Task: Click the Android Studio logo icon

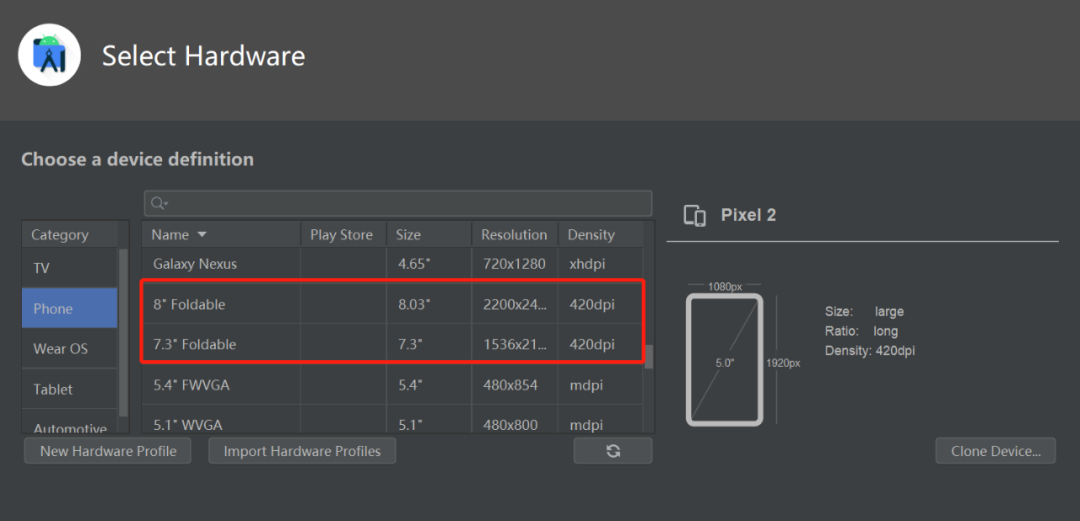Action: [49, 55]
